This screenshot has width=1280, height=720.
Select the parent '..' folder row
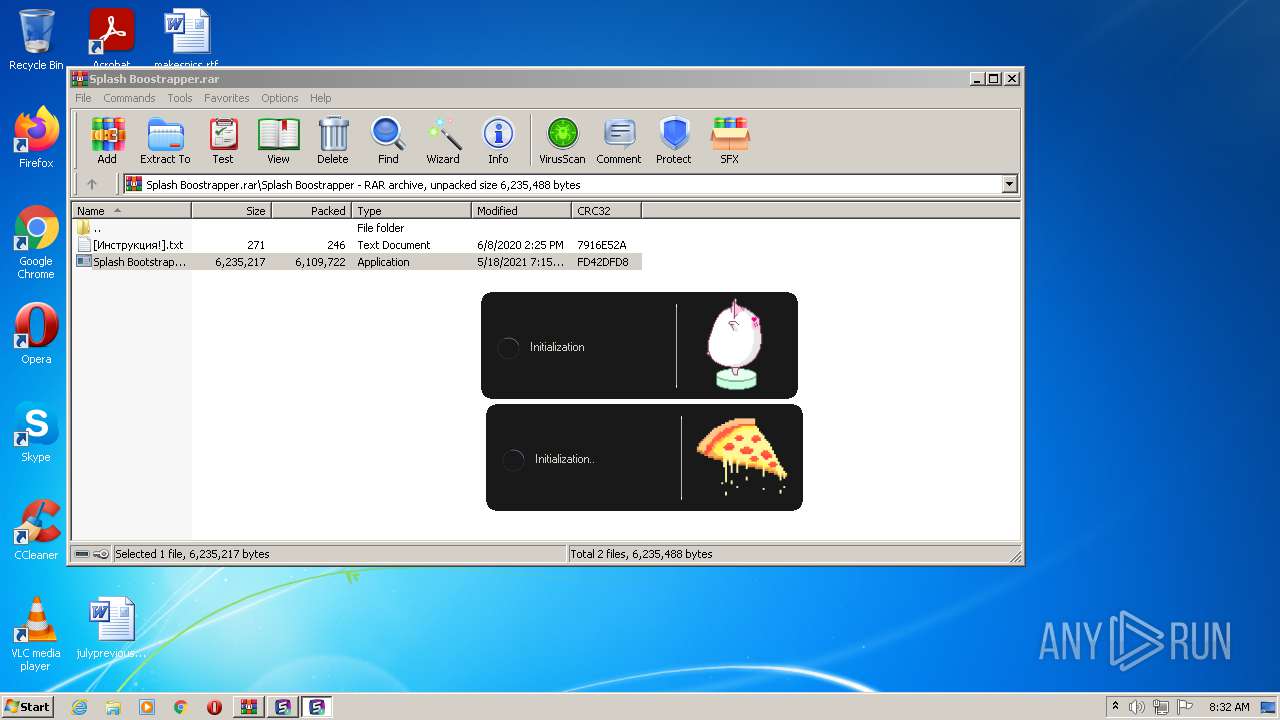point(357,228)
